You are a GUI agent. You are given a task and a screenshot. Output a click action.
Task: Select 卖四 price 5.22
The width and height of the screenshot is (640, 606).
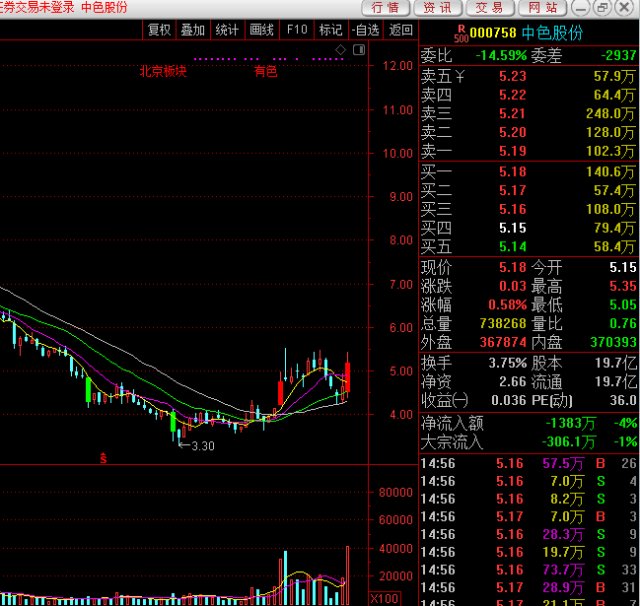pyautogui.click(x=513, y=95)
